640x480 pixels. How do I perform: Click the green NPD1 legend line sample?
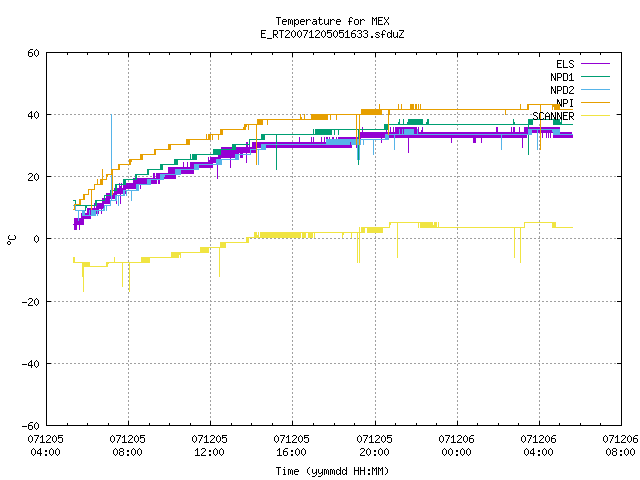[x=595, y=77]
